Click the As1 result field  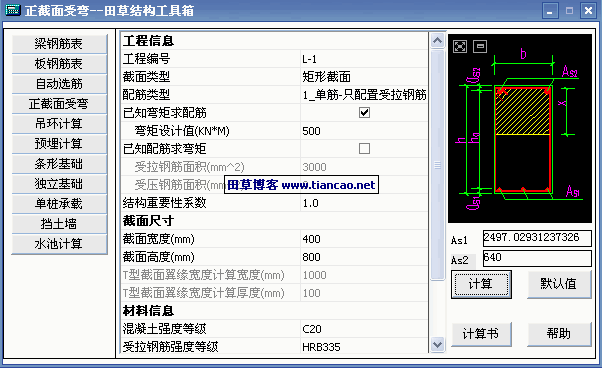point(537,238)
